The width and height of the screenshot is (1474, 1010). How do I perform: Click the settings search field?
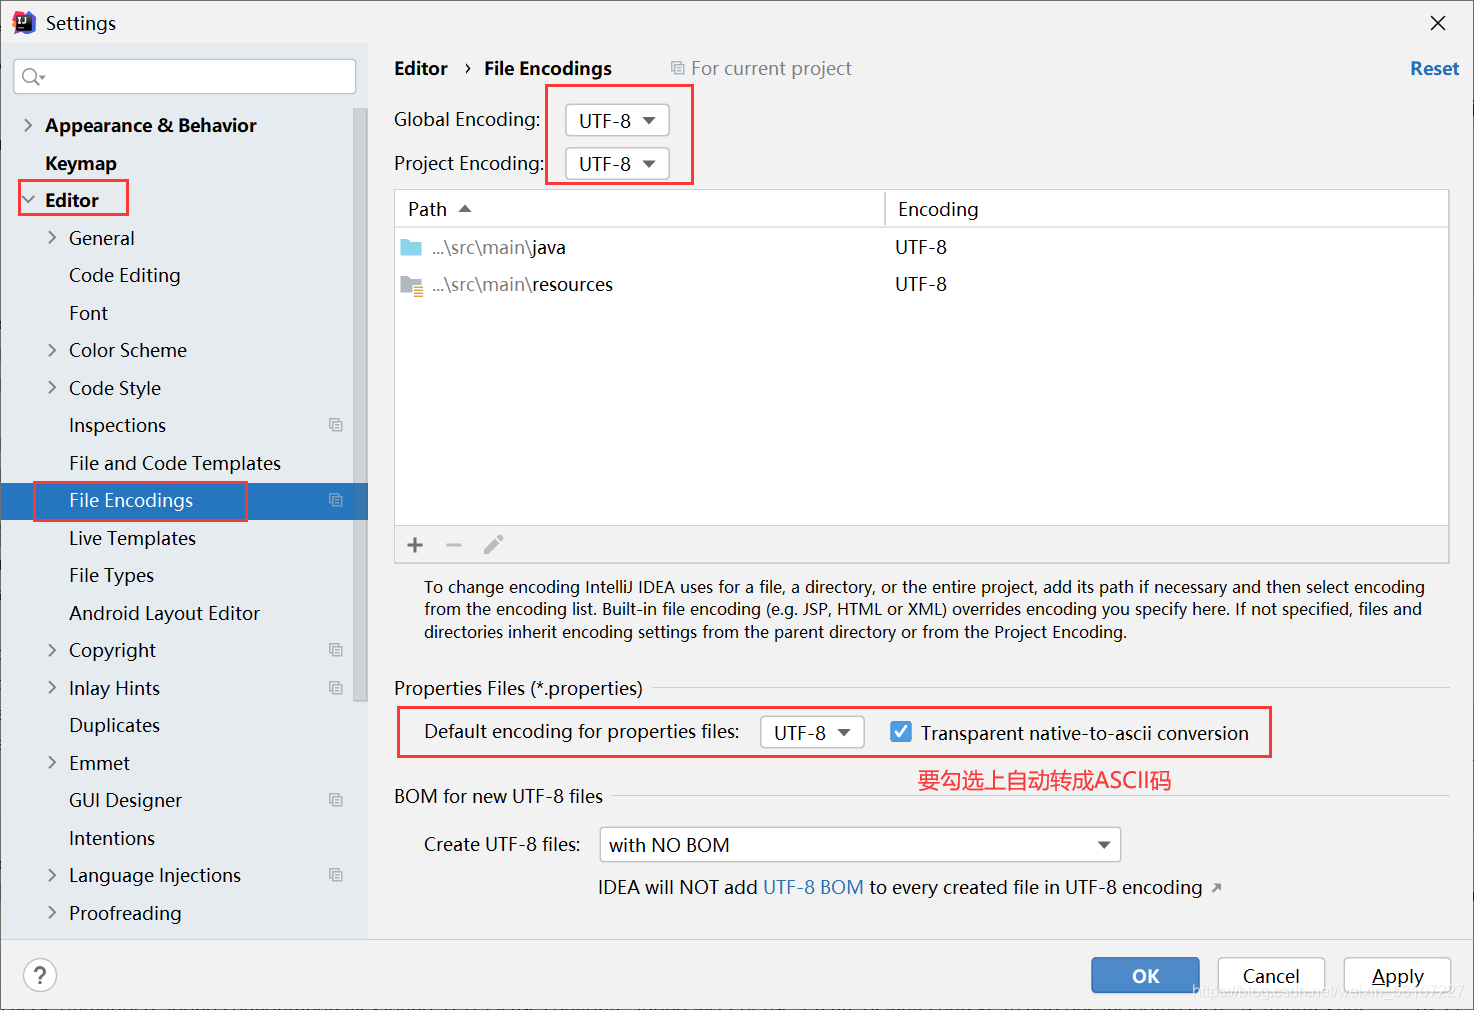pos(185,77)
